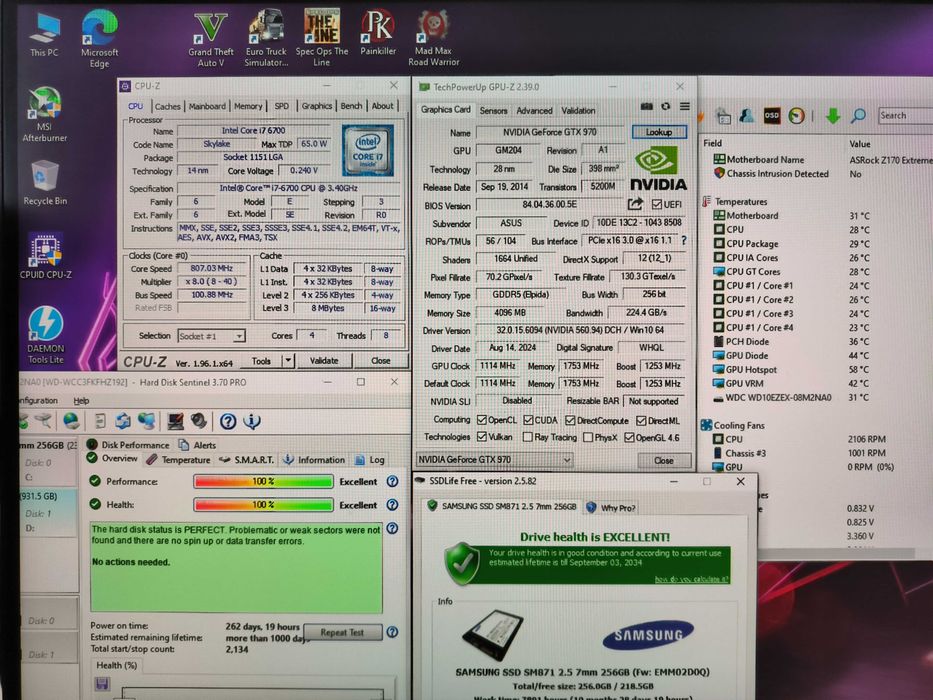Click GPU-Z Lookup button

tap(659, 132)
